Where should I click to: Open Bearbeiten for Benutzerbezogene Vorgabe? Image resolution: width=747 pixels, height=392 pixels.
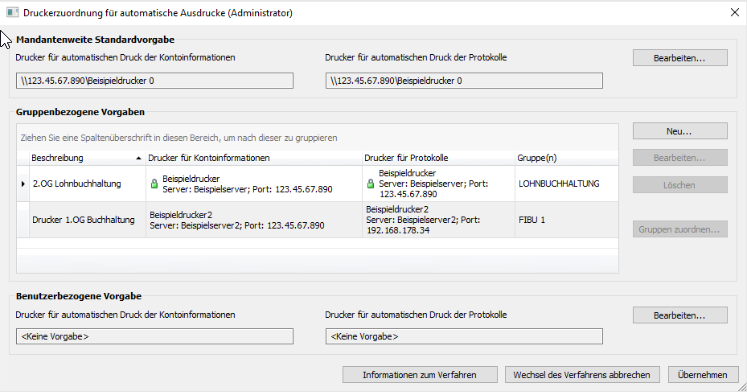point(680,315)
